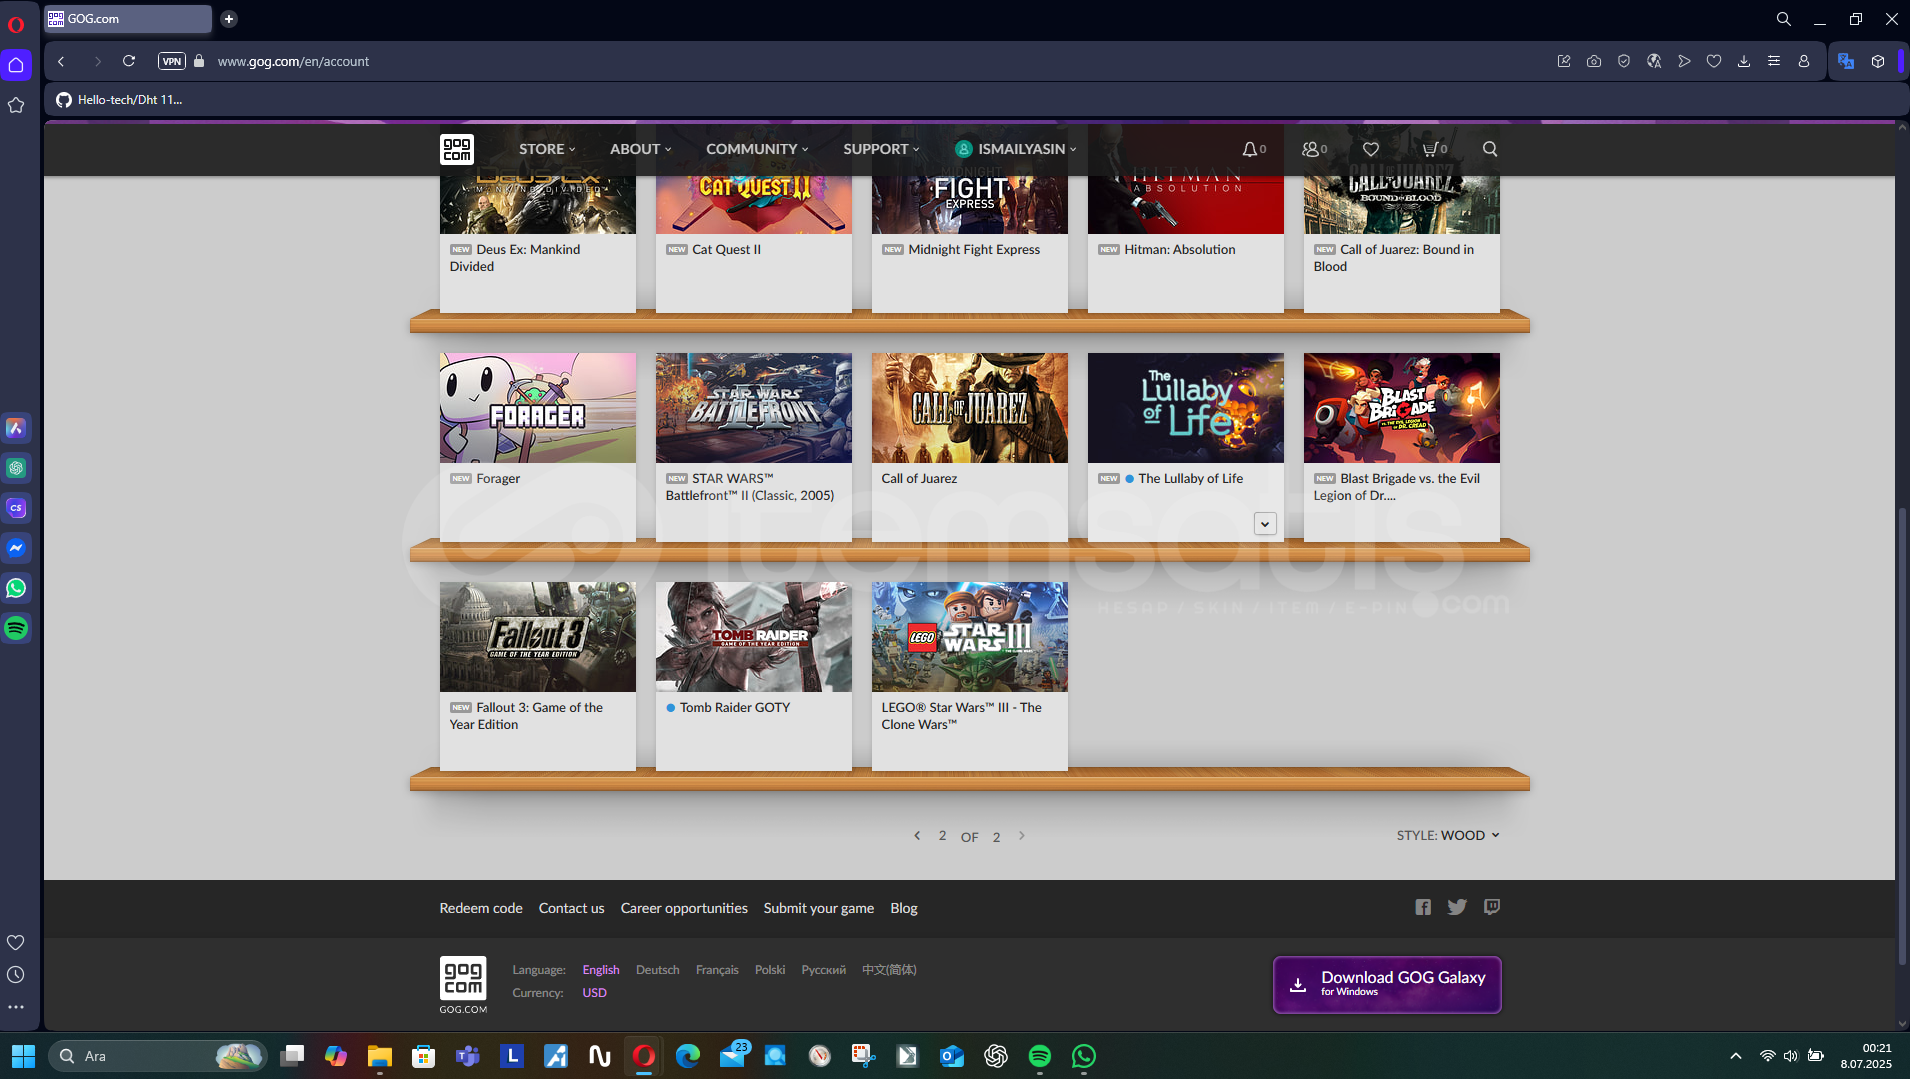Expand the ABOUT menu
Screen dimensions: 1910x1079
641,149
